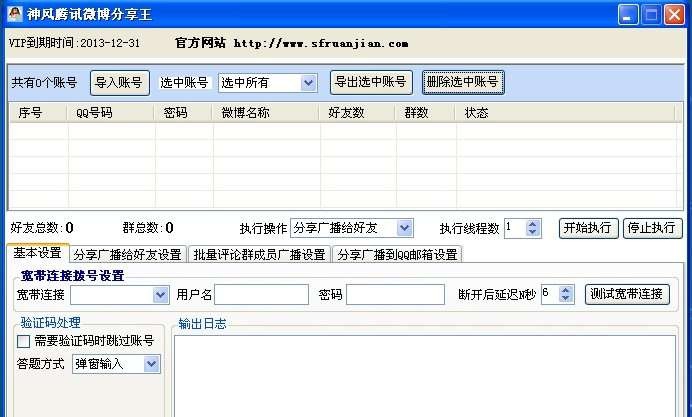
Task: Click the 用户名 input field
Action: click(261, 294)
